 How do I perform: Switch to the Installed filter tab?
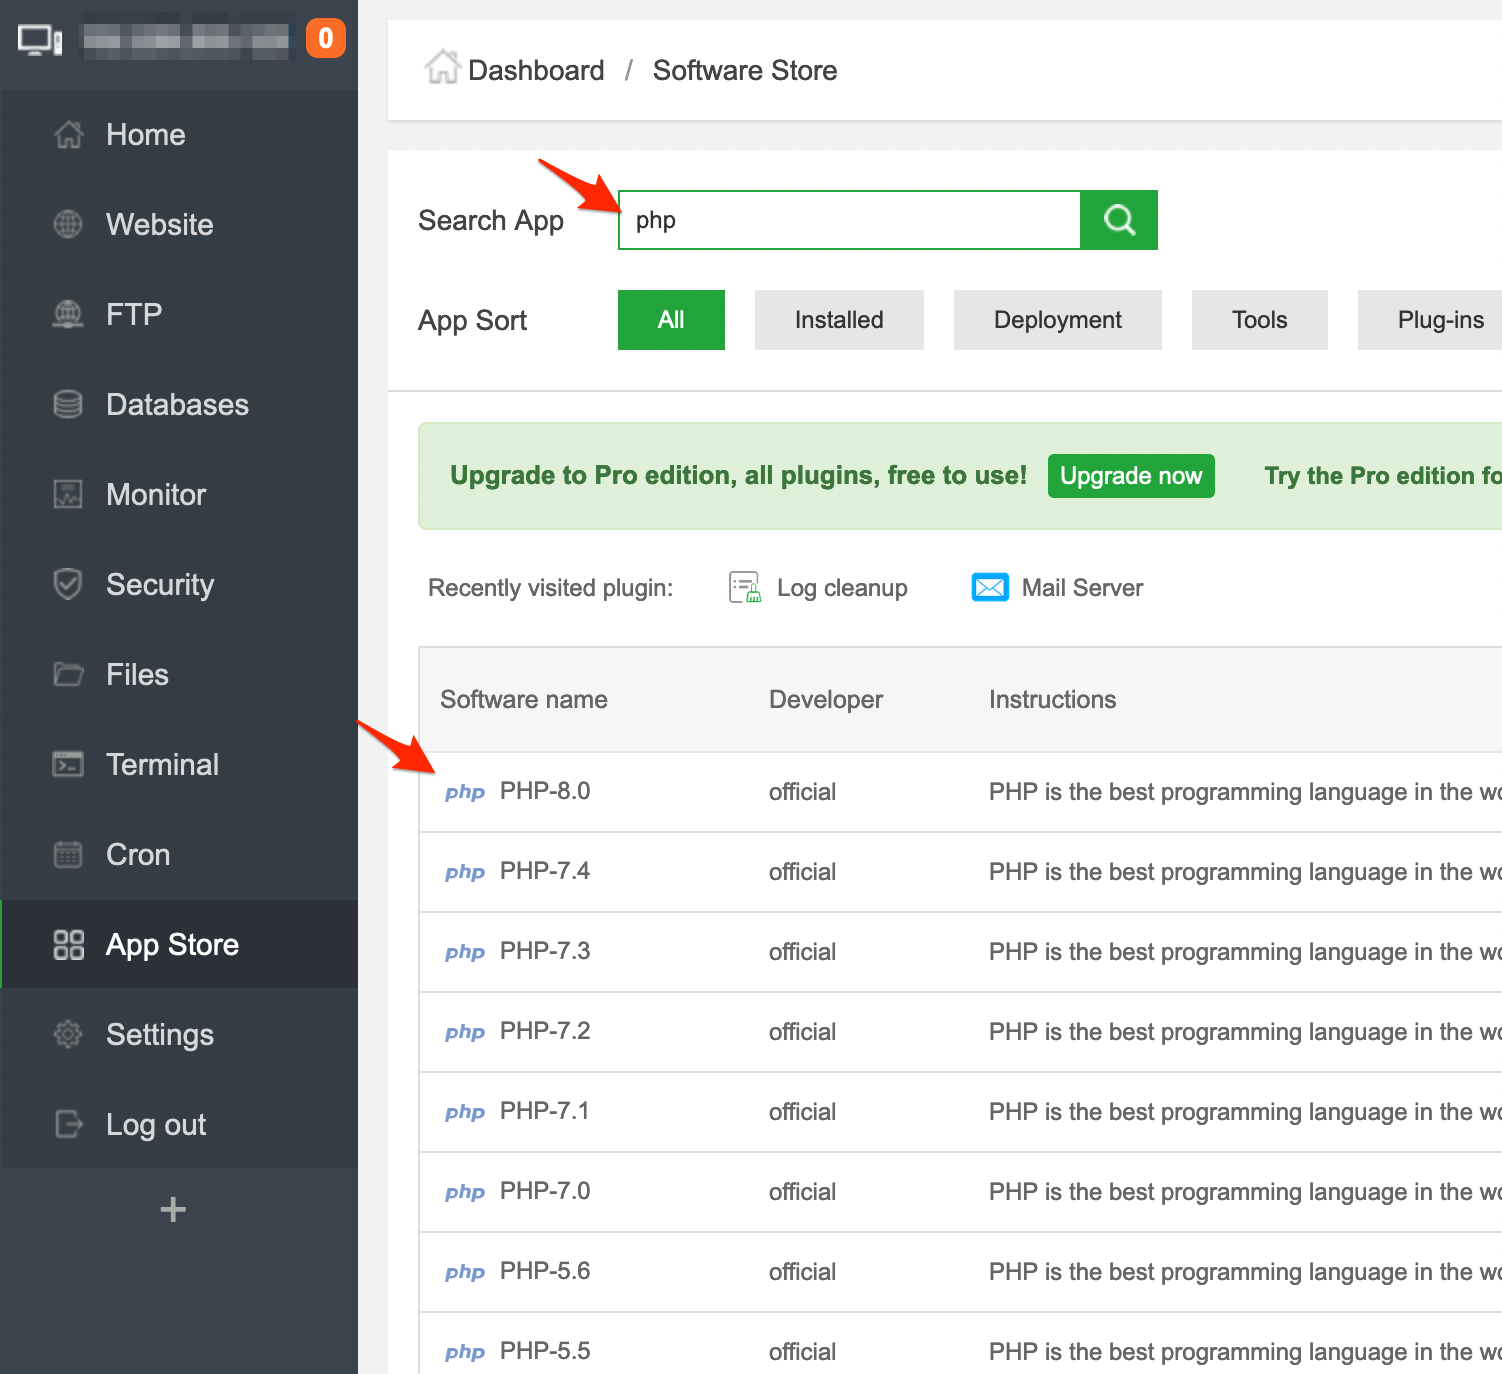[x=839, y=319]
